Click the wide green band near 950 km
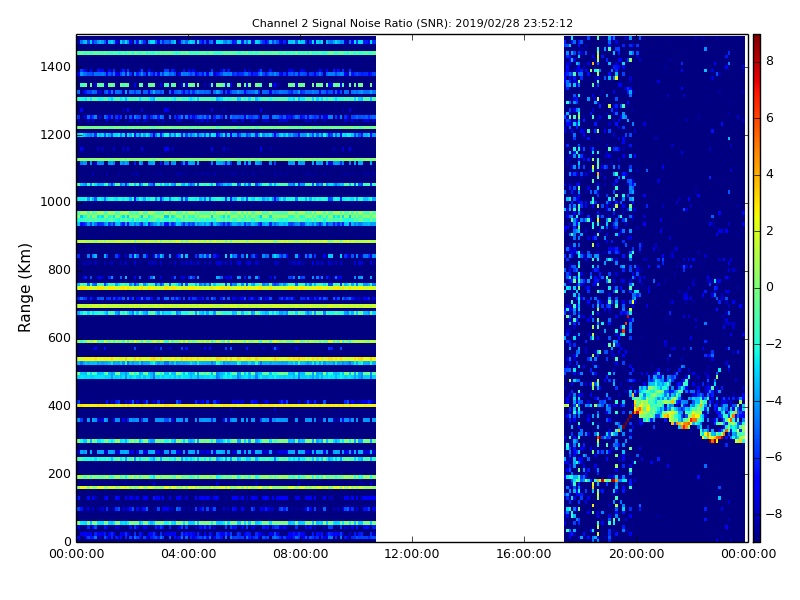 point(226,218)
